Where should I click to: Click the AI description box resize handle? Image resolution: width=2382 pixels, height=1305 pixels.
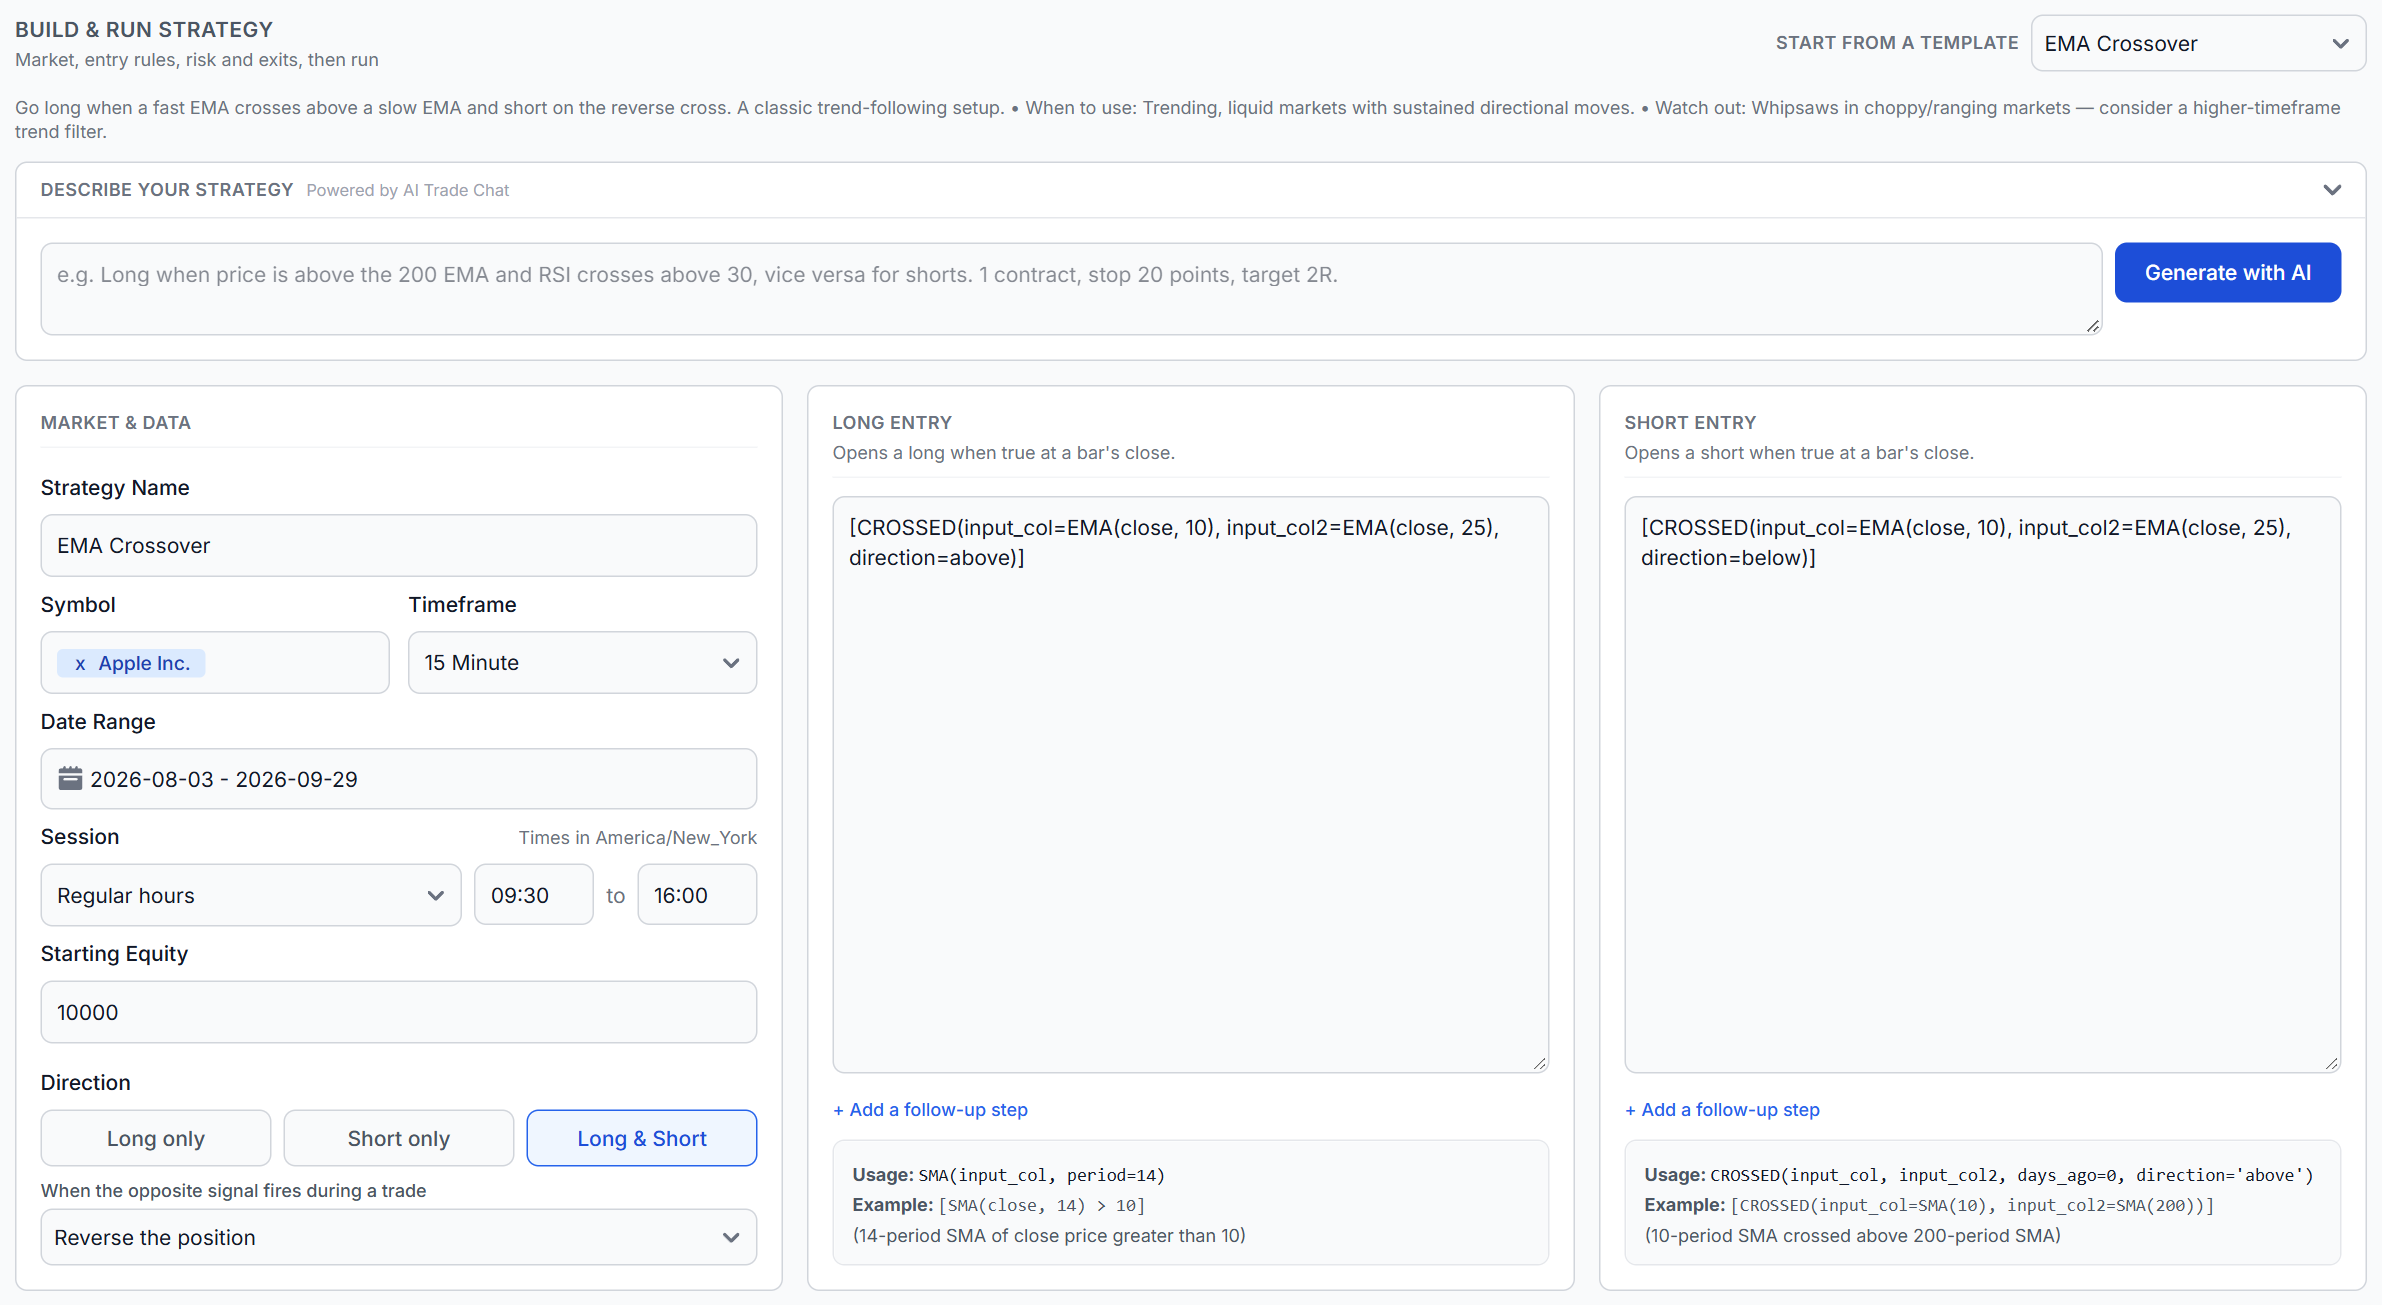2093,326
